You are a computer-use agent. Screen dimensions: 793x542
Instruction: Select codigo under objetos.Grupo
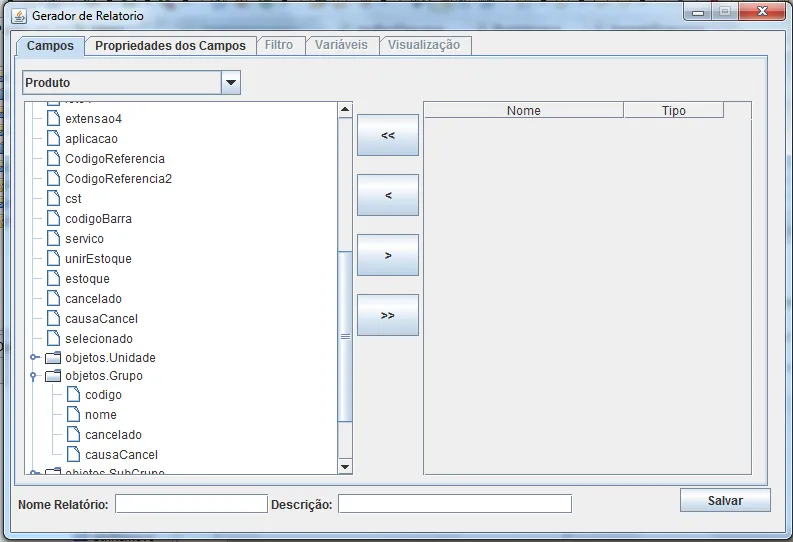[x=103, y=395]
